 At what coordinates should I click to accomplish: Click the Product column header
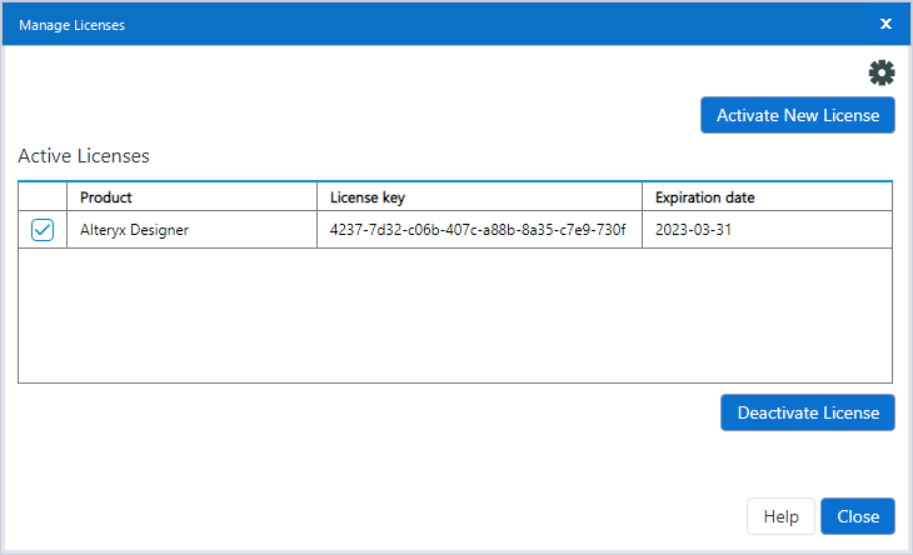click(106, 197)
